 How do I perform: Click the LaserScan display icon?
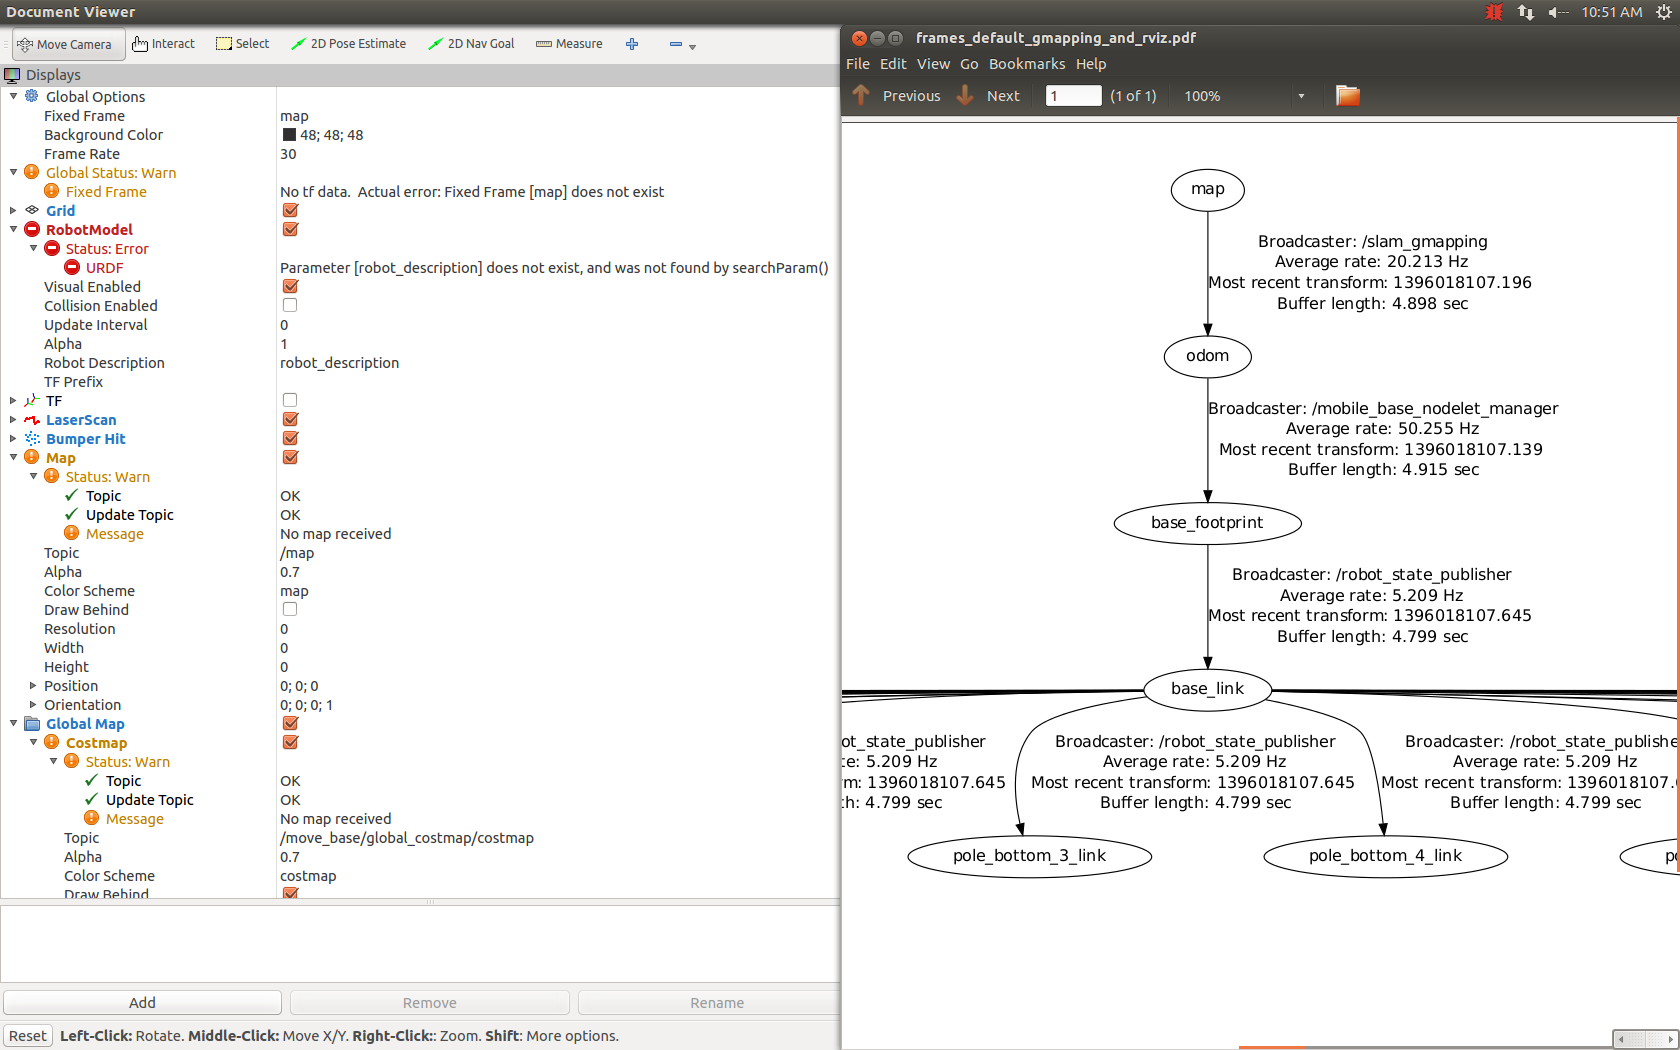pos(32,420)
